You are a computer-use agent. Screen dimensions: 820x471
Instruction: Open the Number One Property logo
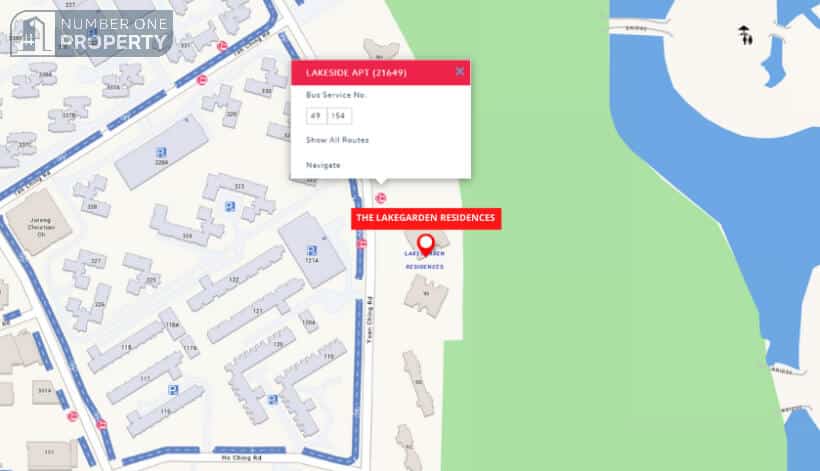tap(92, 33)
